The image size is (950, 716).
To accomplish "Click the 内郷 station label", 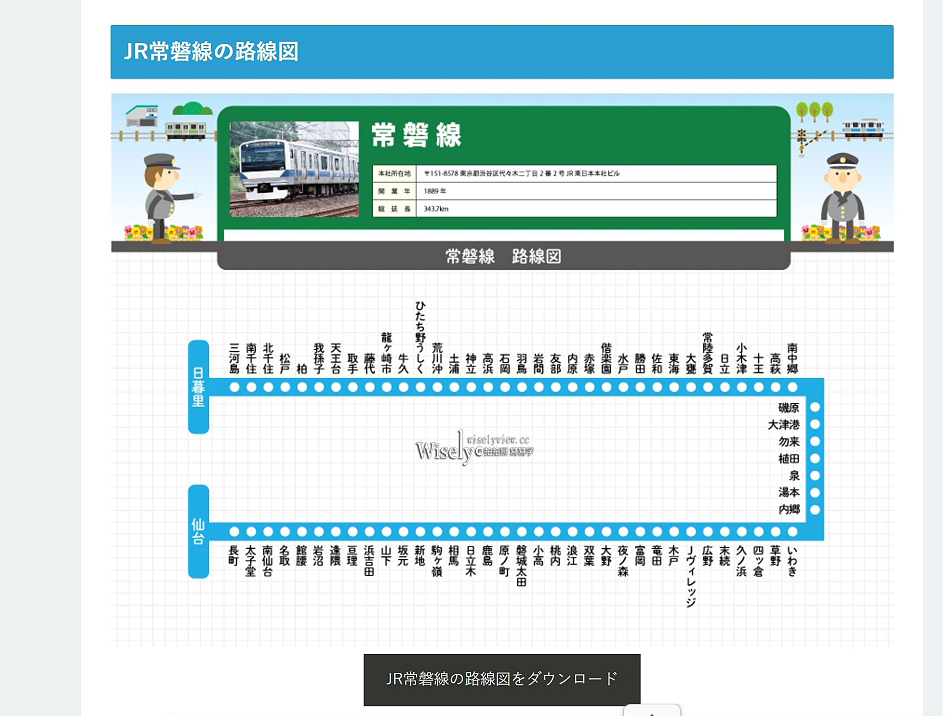I will (789, 509).
